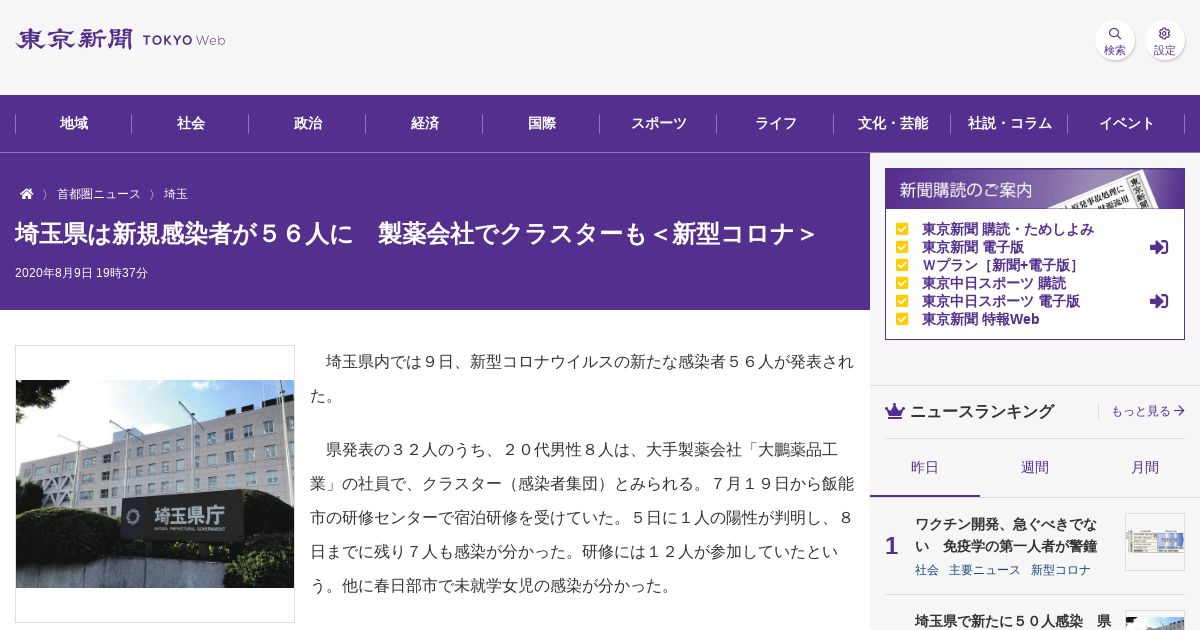The width and height of the screenshot is (1200, 630).
Task: Click the Tokyo Shimbun Web logo
Action: click(121, 40)
